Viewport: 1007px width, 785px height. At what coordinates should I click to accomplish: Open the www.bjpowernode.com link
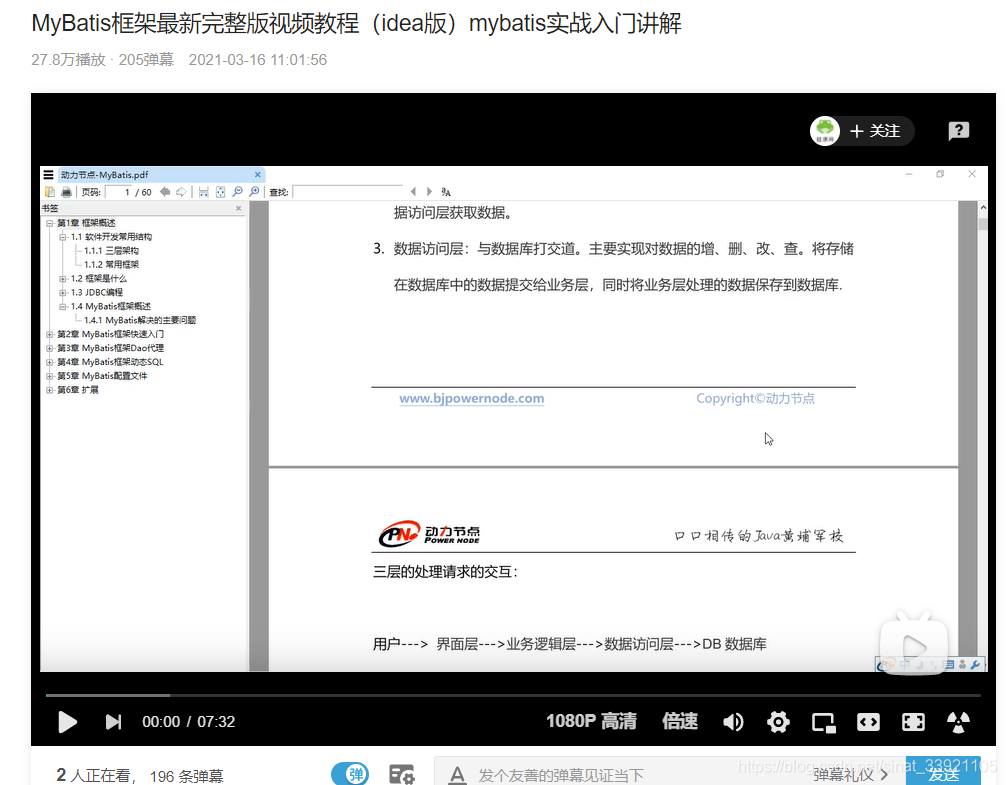tap(471, 398)
